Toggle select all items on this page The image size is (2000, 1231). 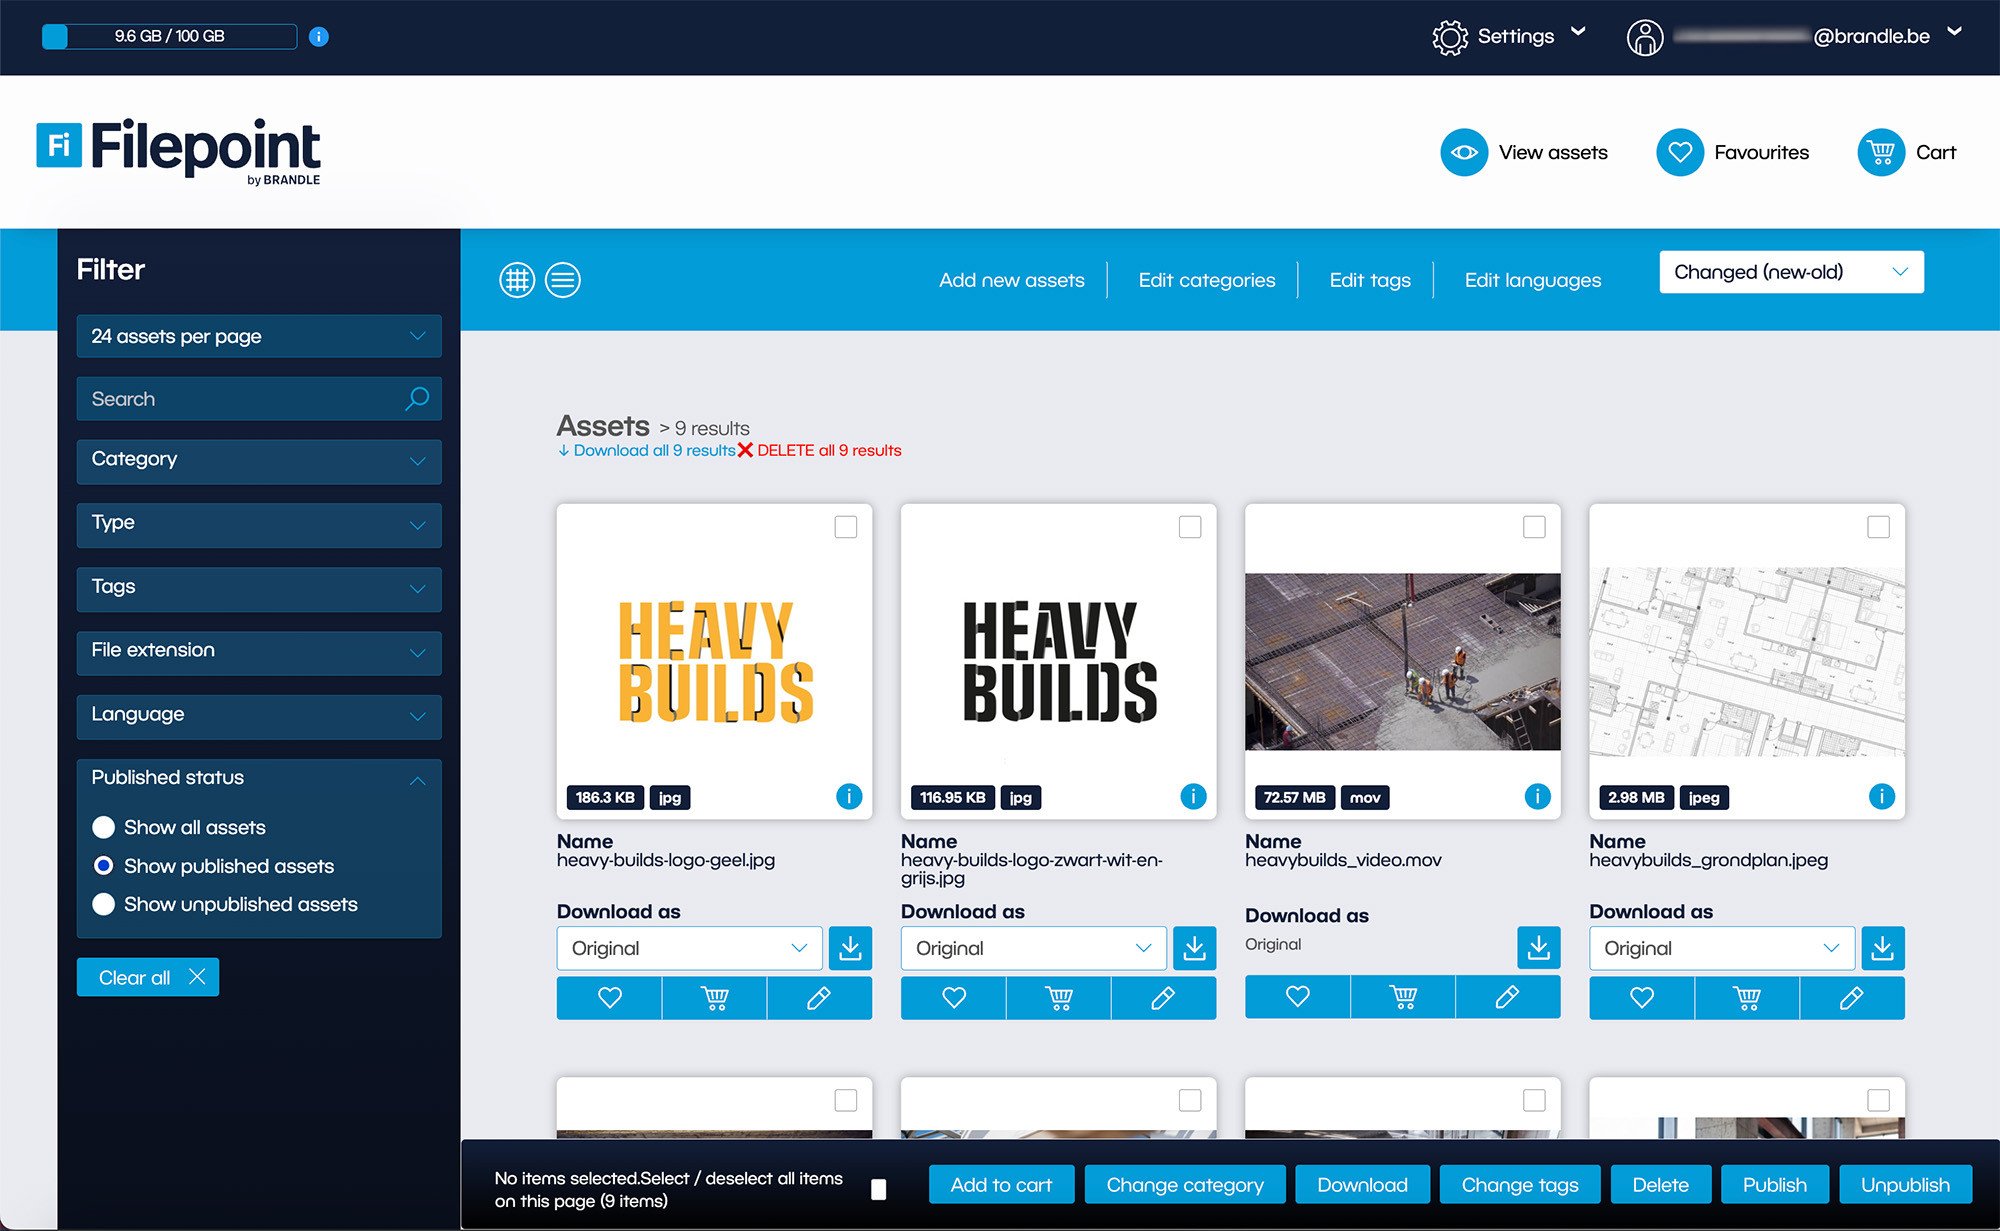click(879, 1189)
